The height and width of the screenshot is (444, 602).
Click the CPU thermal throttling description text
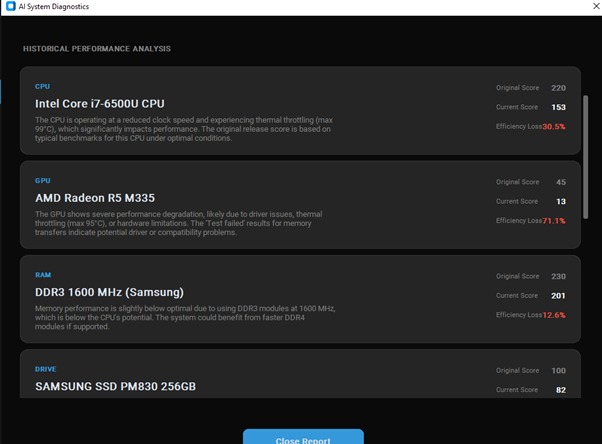click(184, 129)
